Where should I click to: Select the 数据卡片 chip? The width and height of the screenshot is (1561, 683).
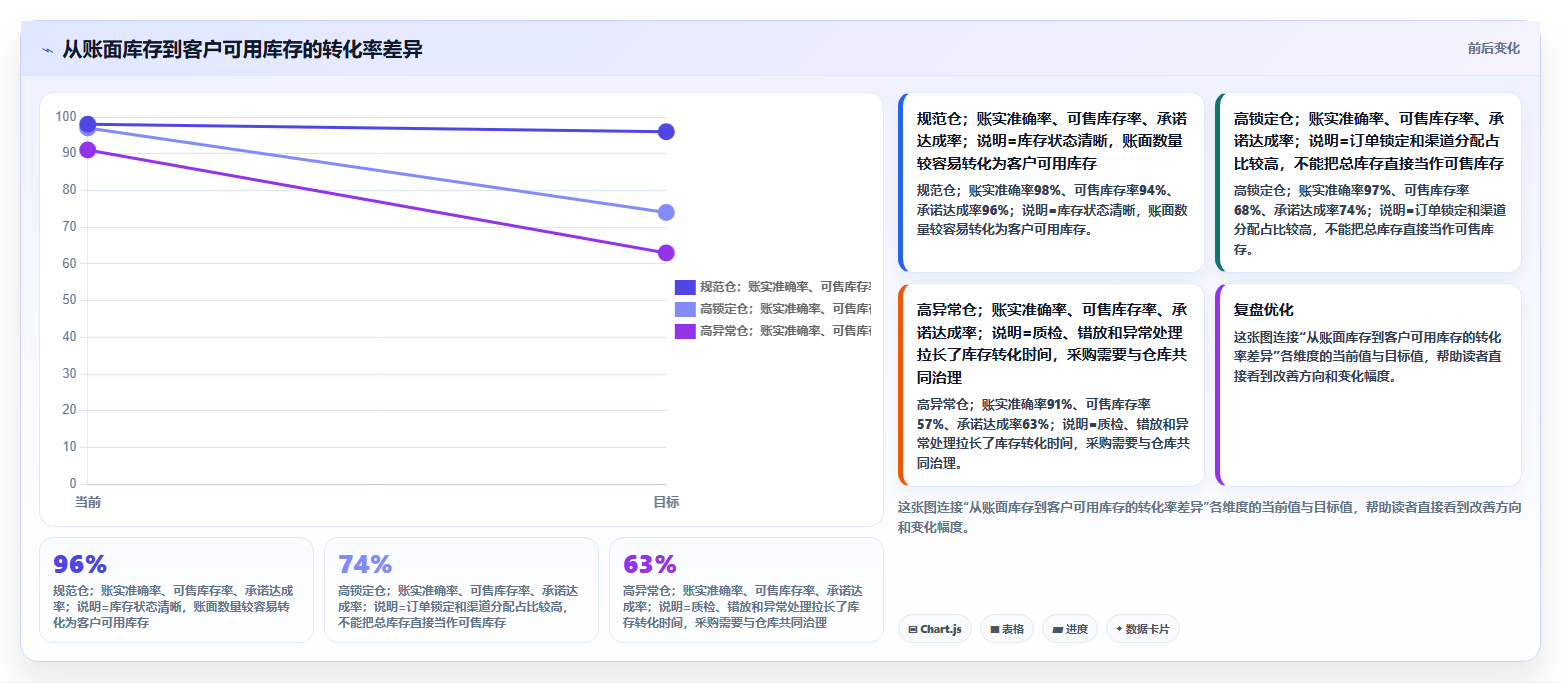pyautogui.click(x=1142, y=629)
